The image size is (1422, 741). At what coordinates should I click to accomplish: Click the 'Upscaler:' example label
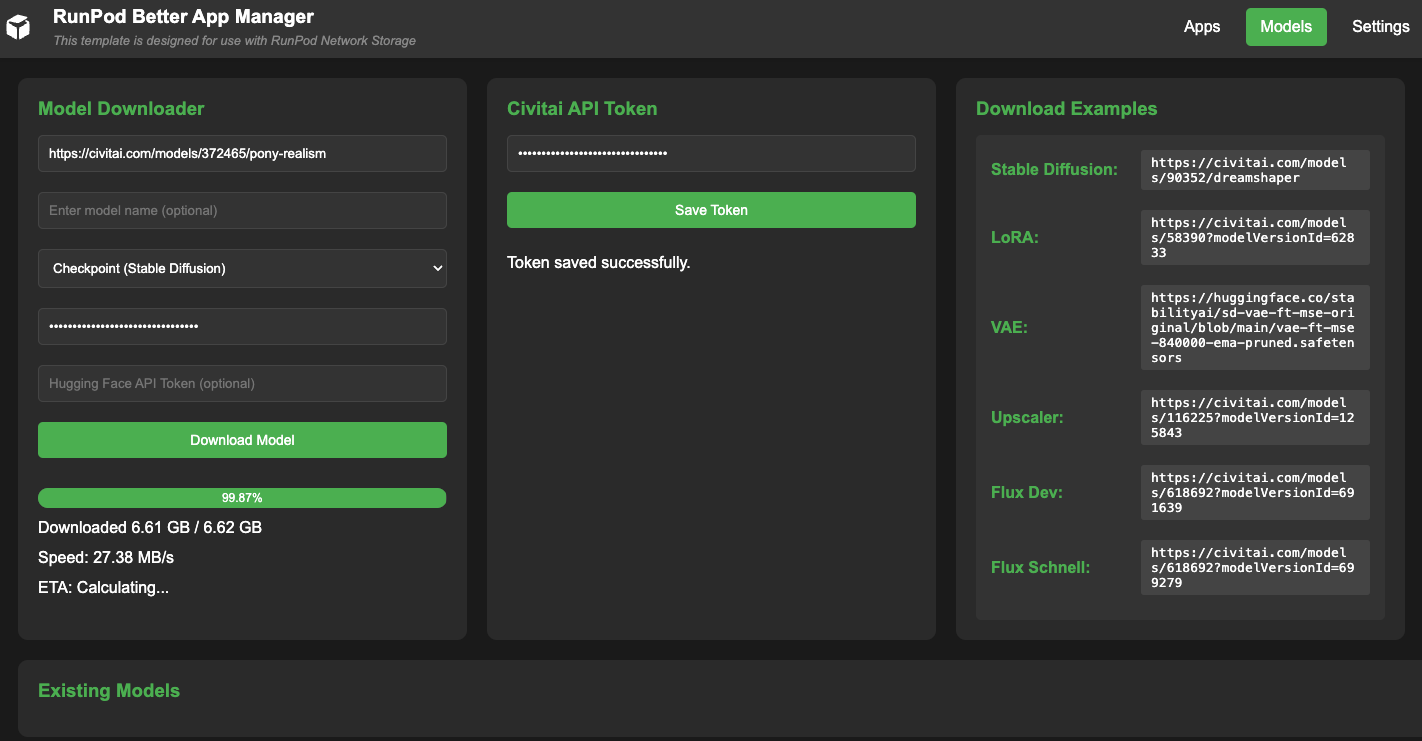(x=1027, y=418)
